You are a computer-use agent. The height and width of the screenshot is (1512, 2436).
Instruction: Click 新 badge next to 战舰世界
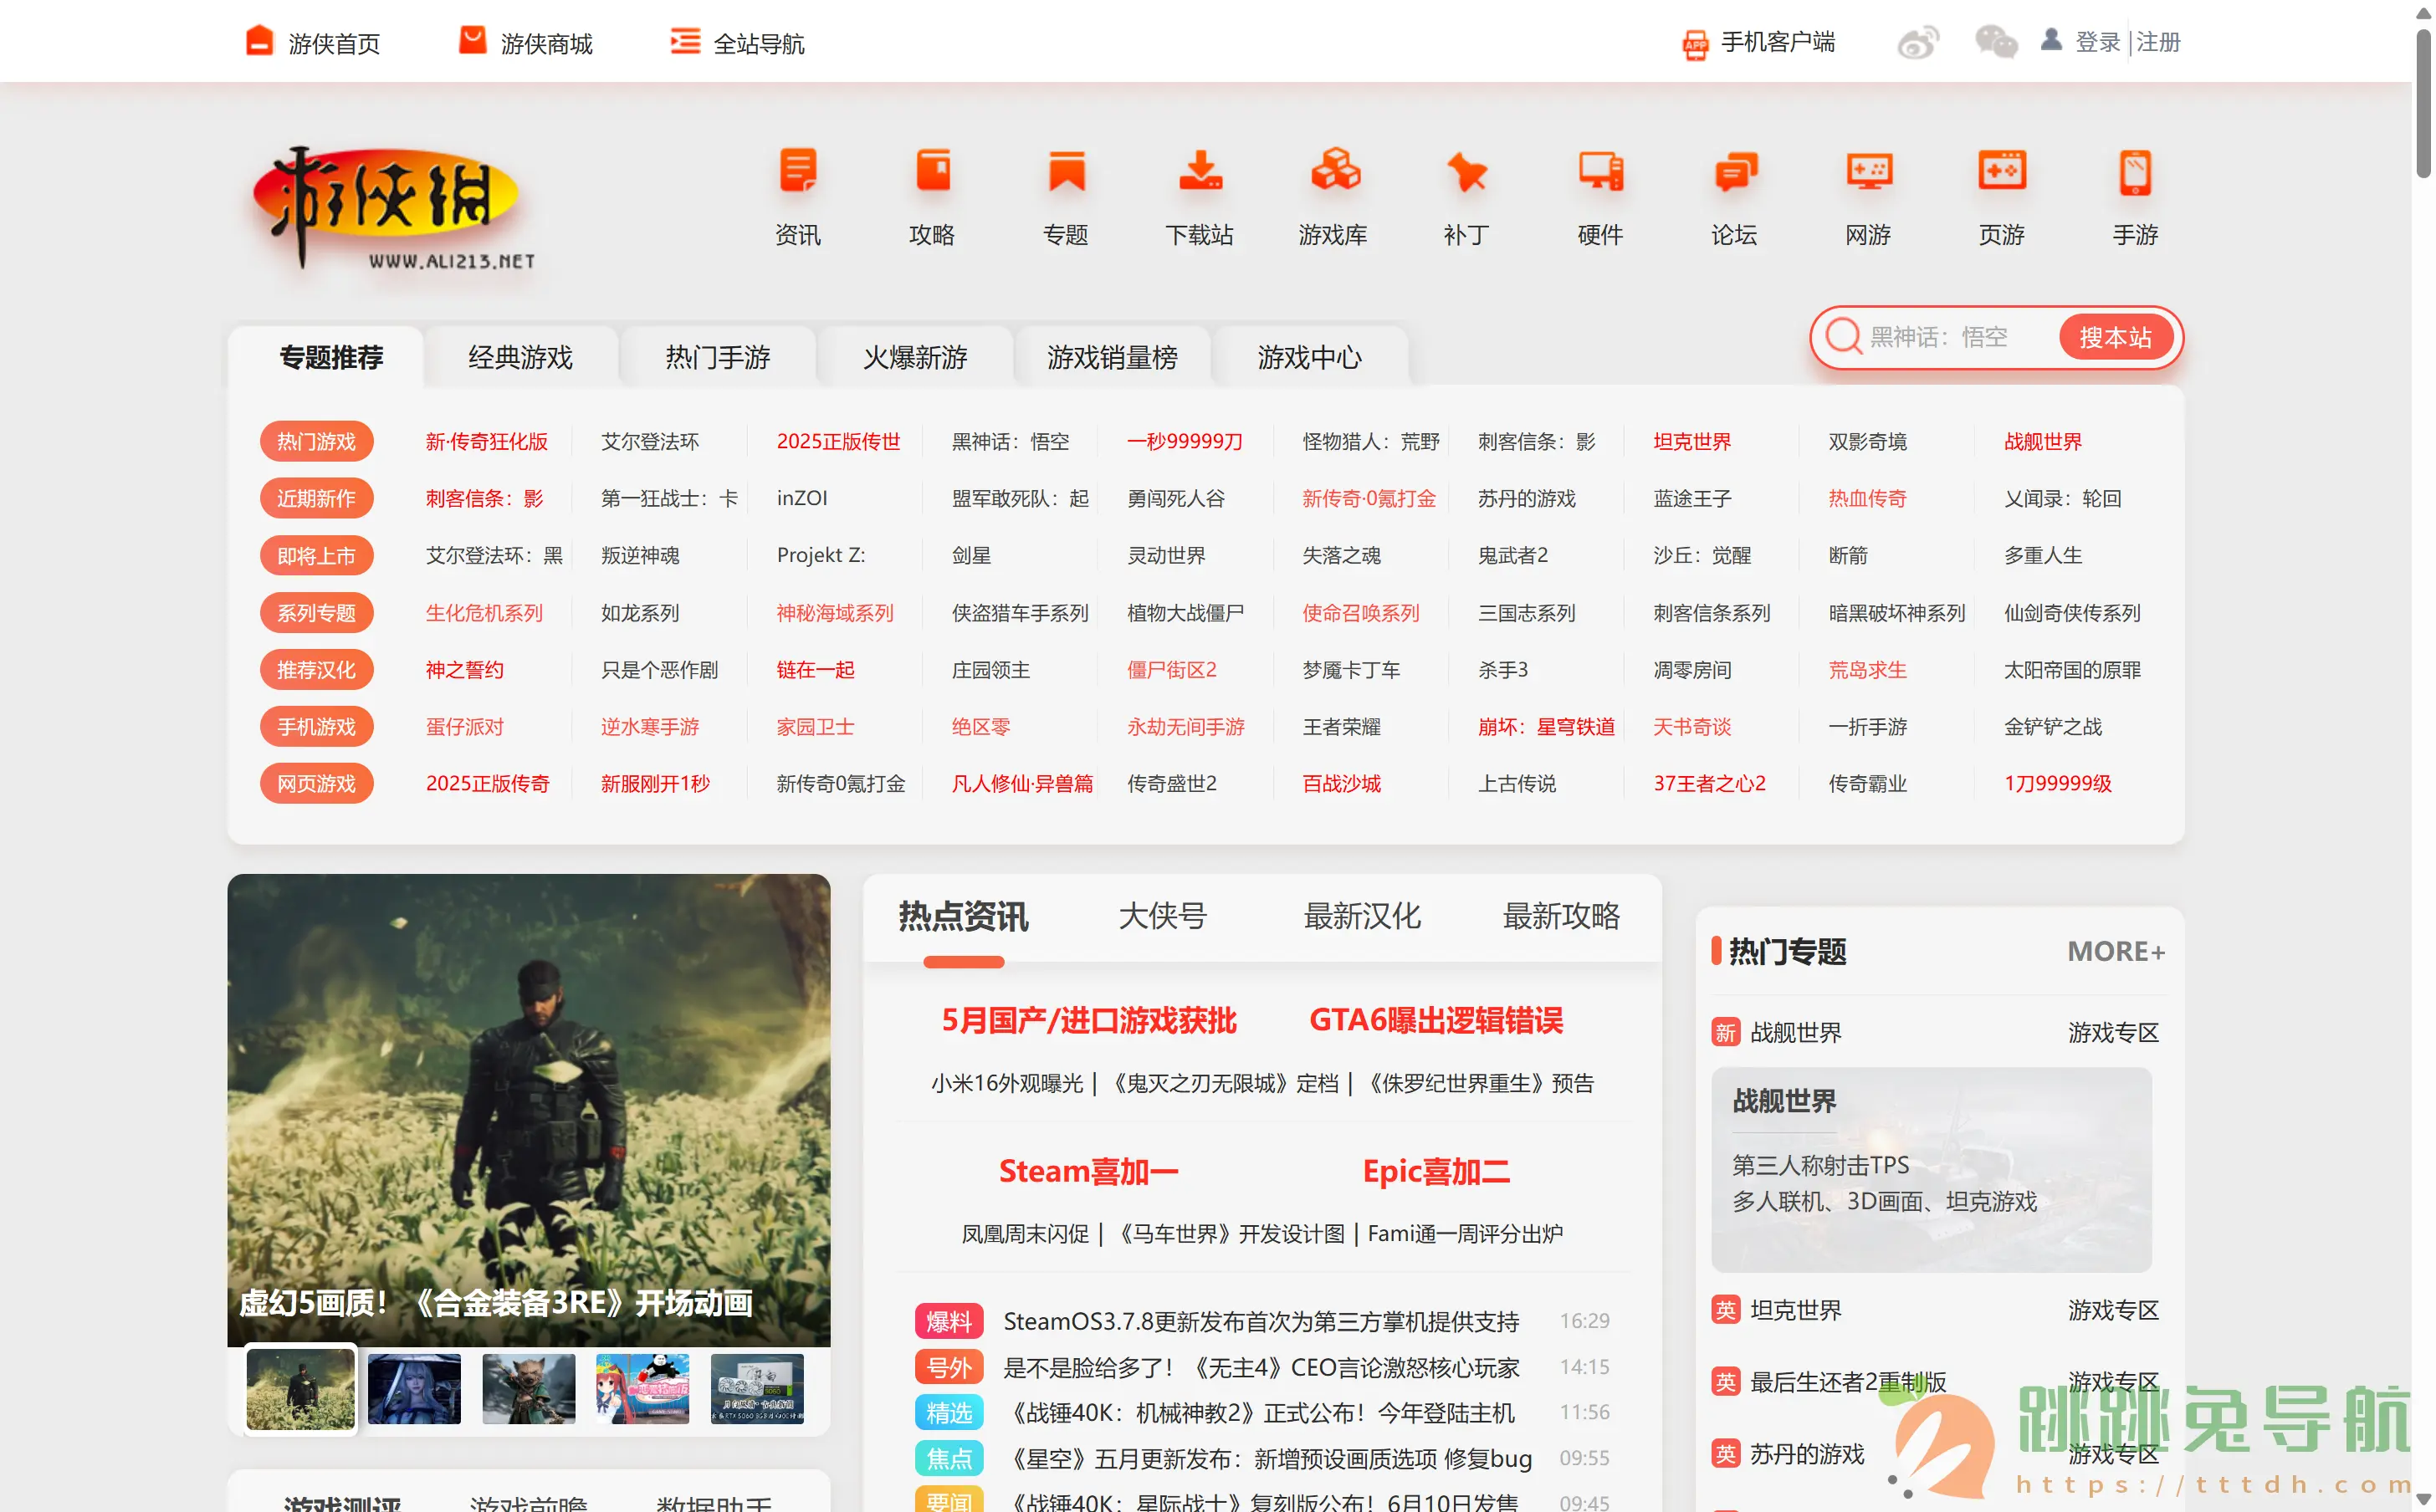1726,1032
